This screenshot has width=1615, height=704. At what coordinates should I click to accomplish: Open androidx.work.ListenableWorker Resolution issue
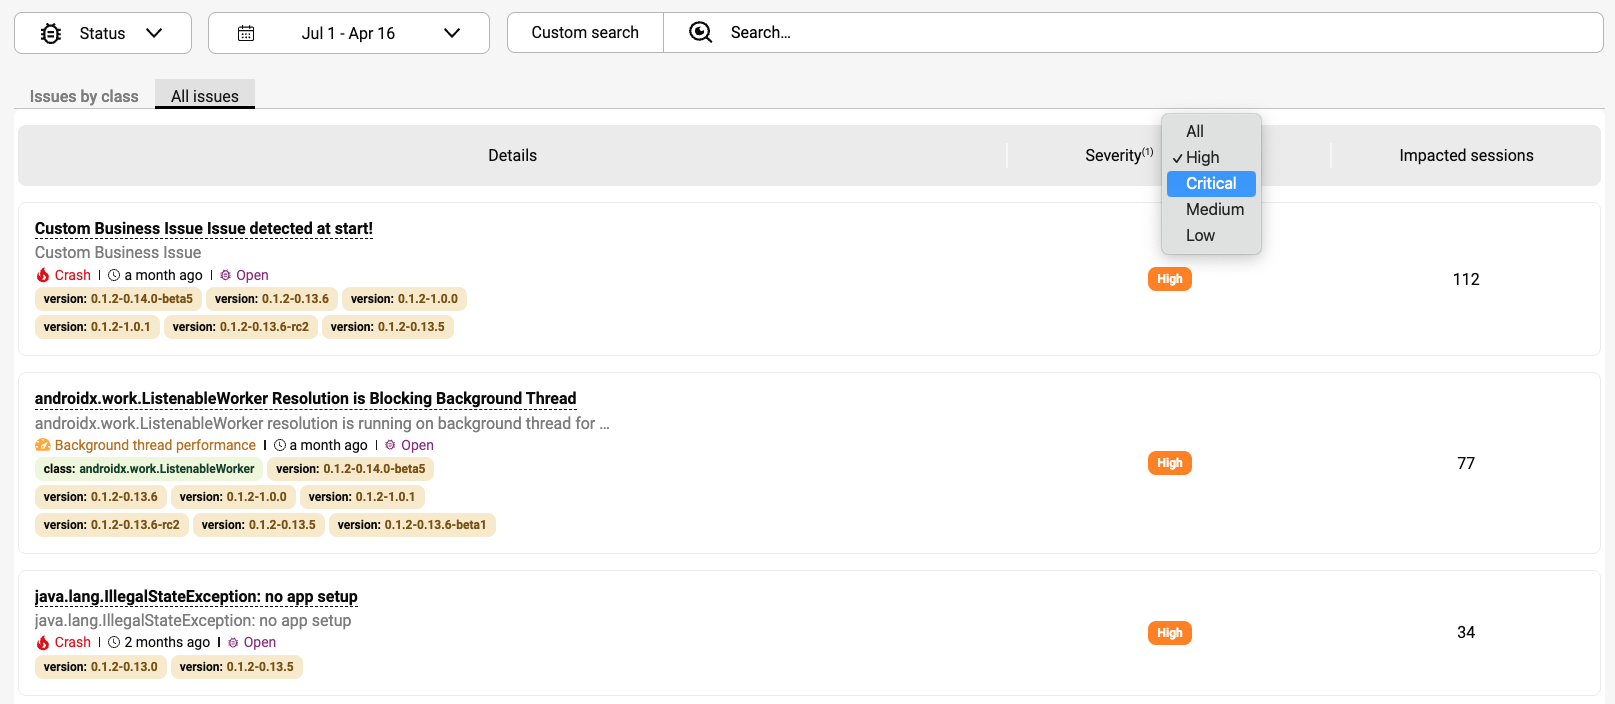pyautogui.click(x=305, y=399)
